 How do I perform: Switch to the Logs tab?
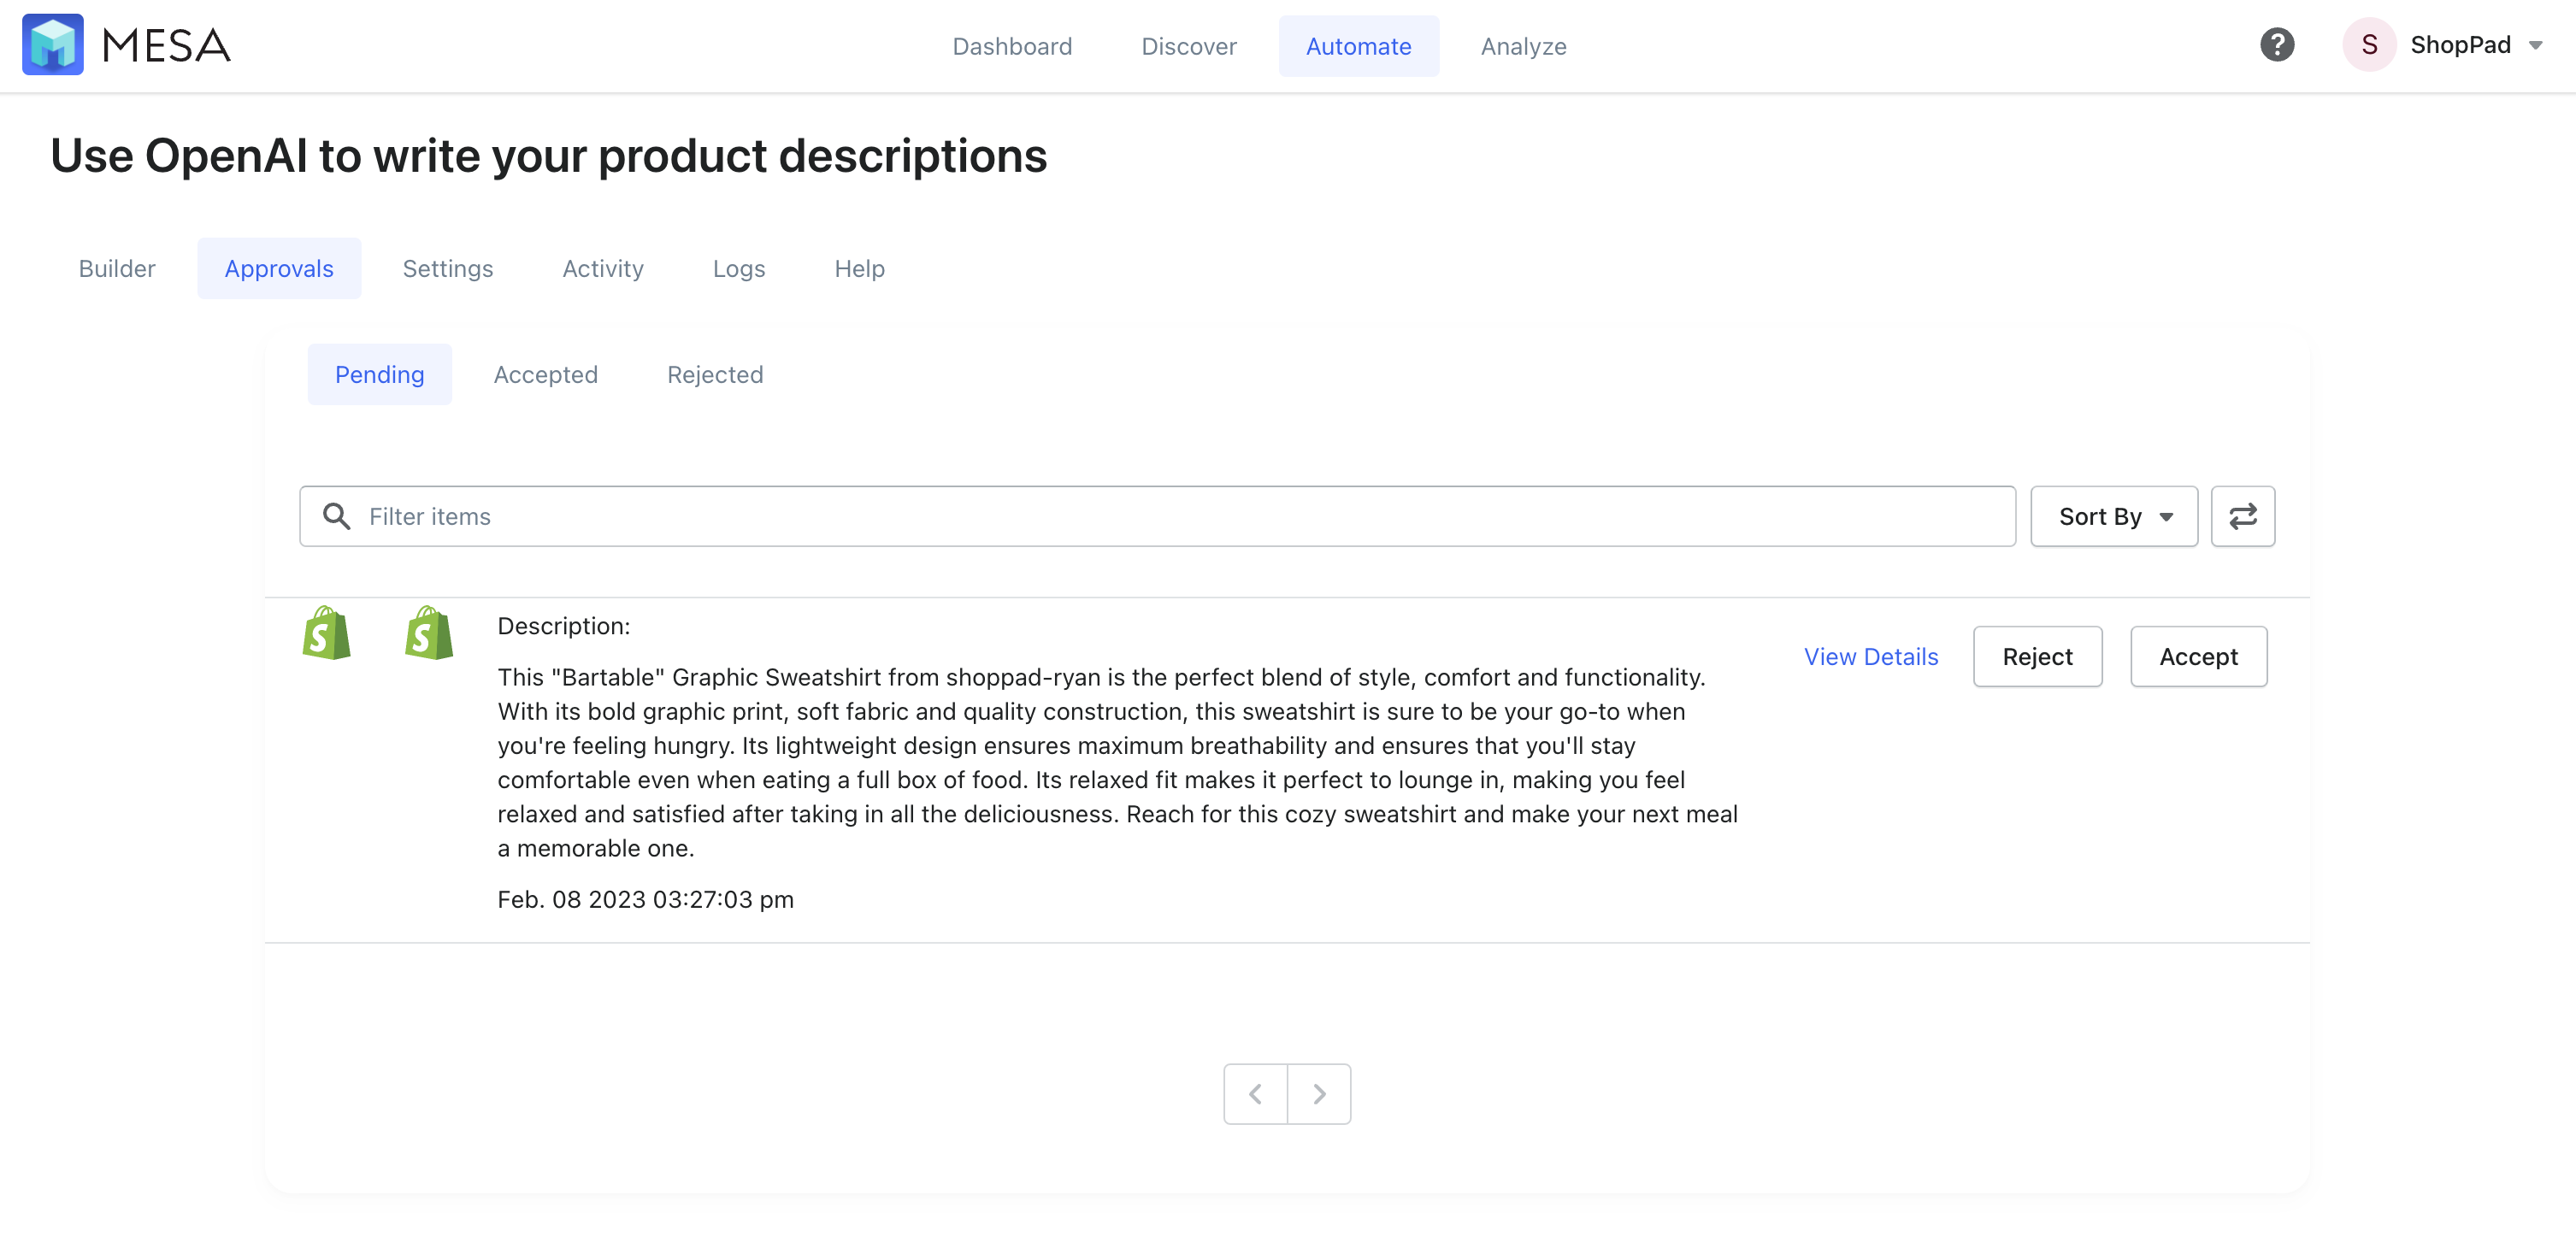click(x=739, y=268)
